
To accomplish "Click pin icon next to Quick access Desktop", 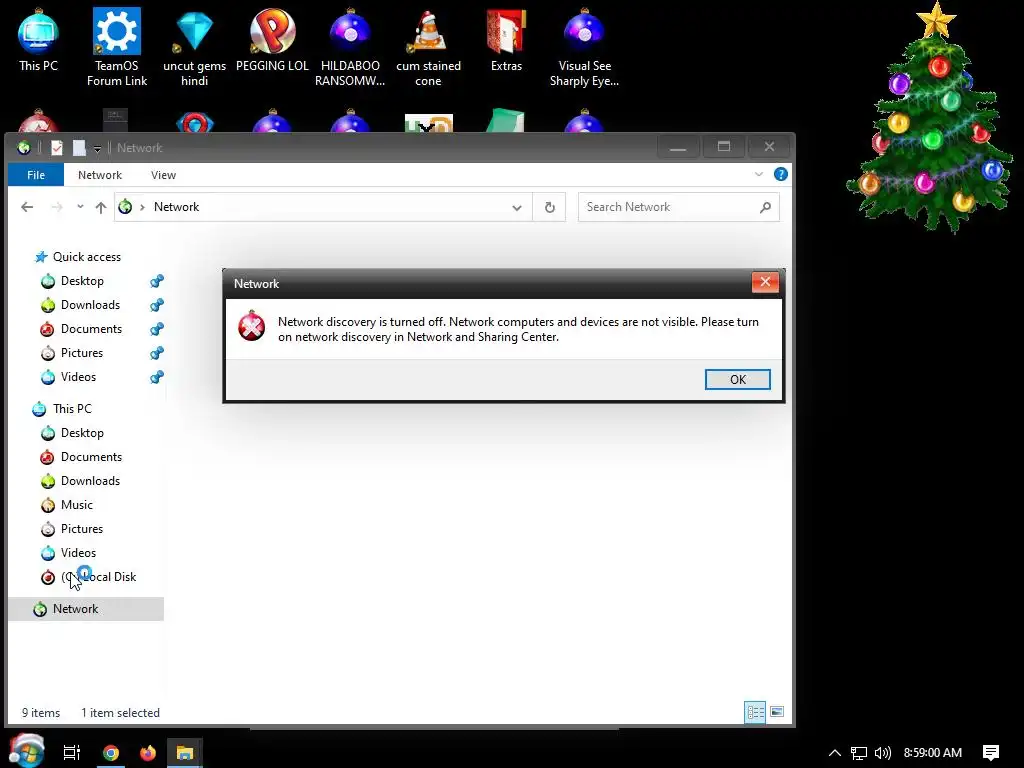I will click(157, 281).
